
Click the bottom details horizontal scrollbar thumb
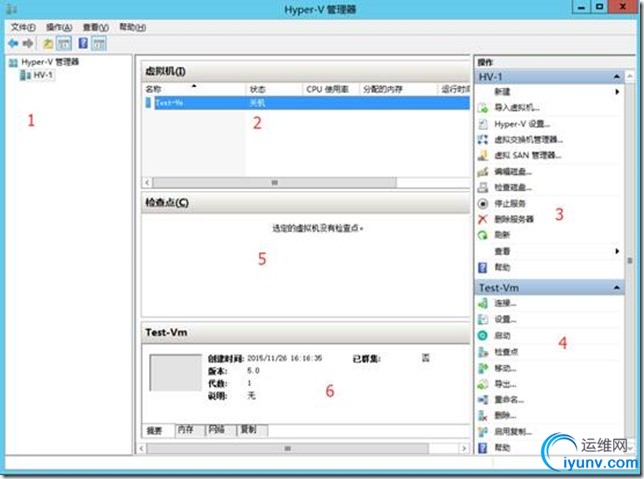click(288, 449)
